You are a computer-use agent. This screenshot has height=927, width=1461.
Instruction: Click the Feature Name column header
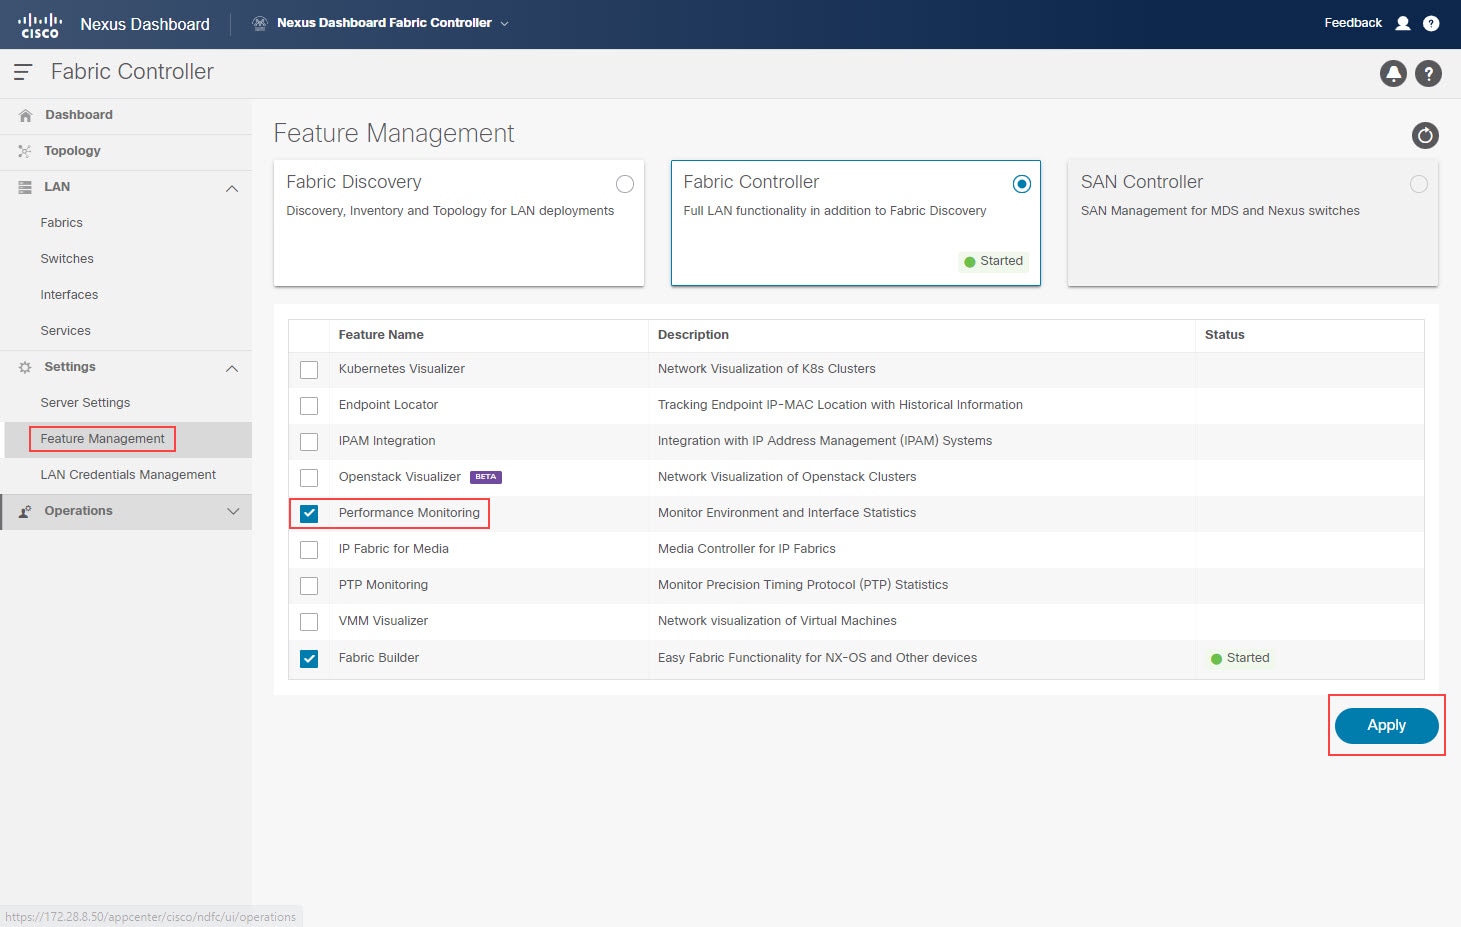tap(381, 335)
